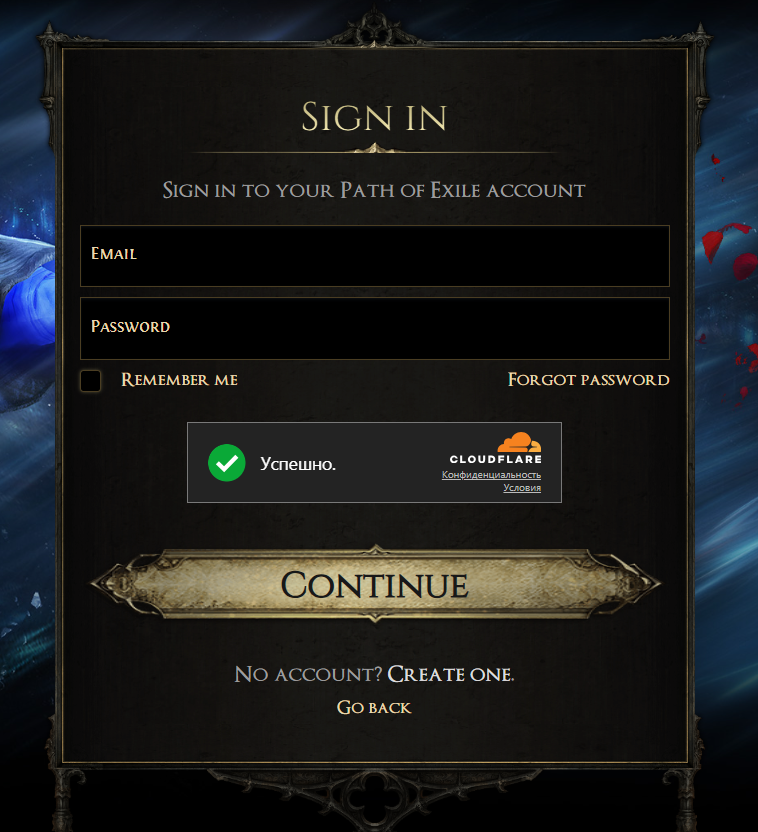Open the Forgot password link

click(588, 380)
